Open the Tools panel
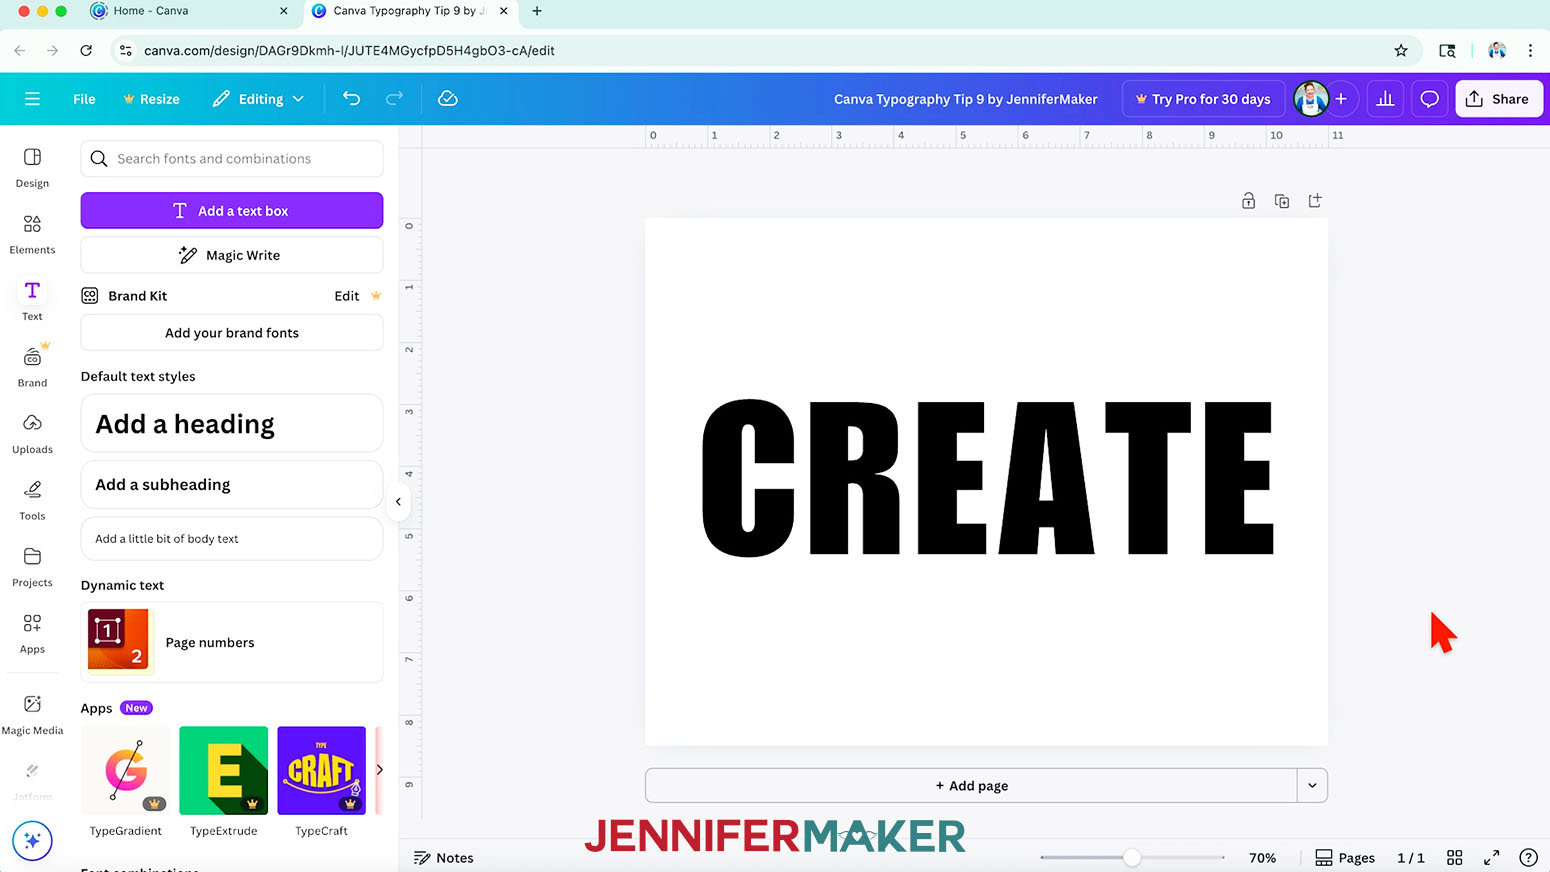1550x872 pixels. pos(32,500)
